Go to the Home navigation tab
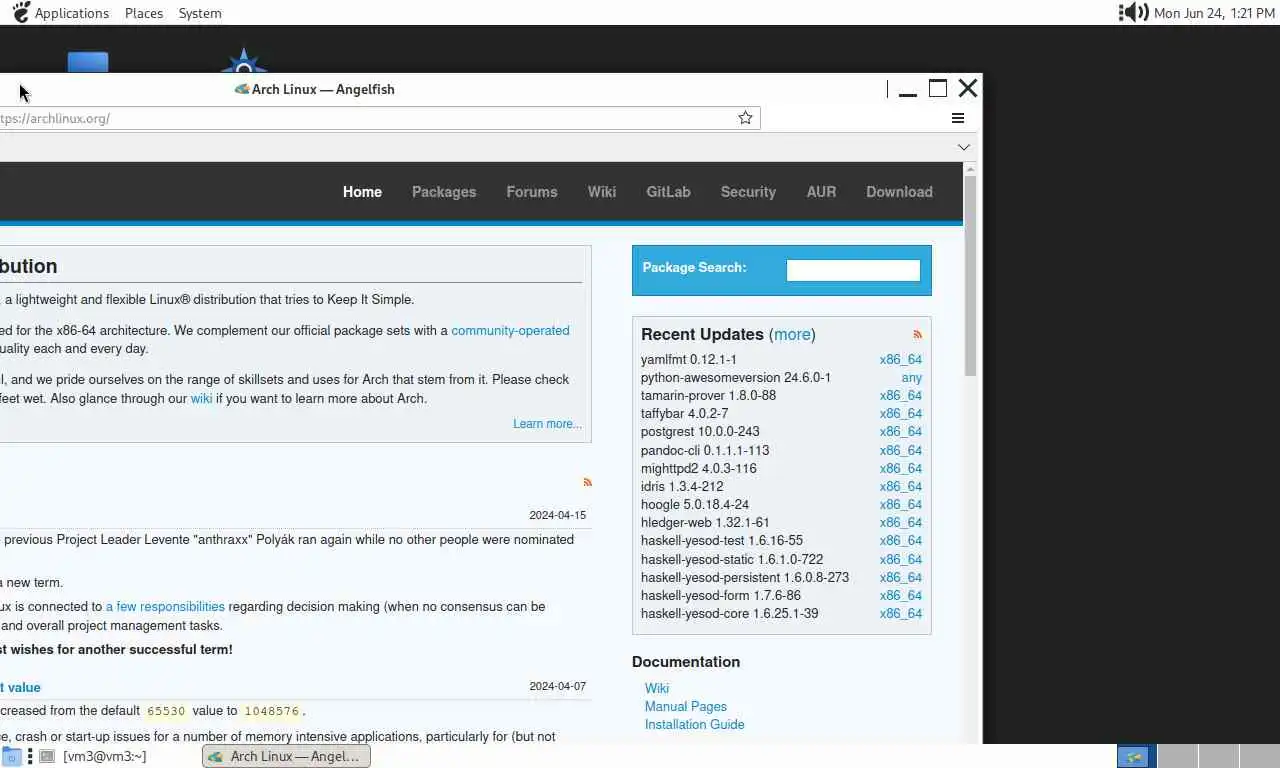 pos(362,192)
